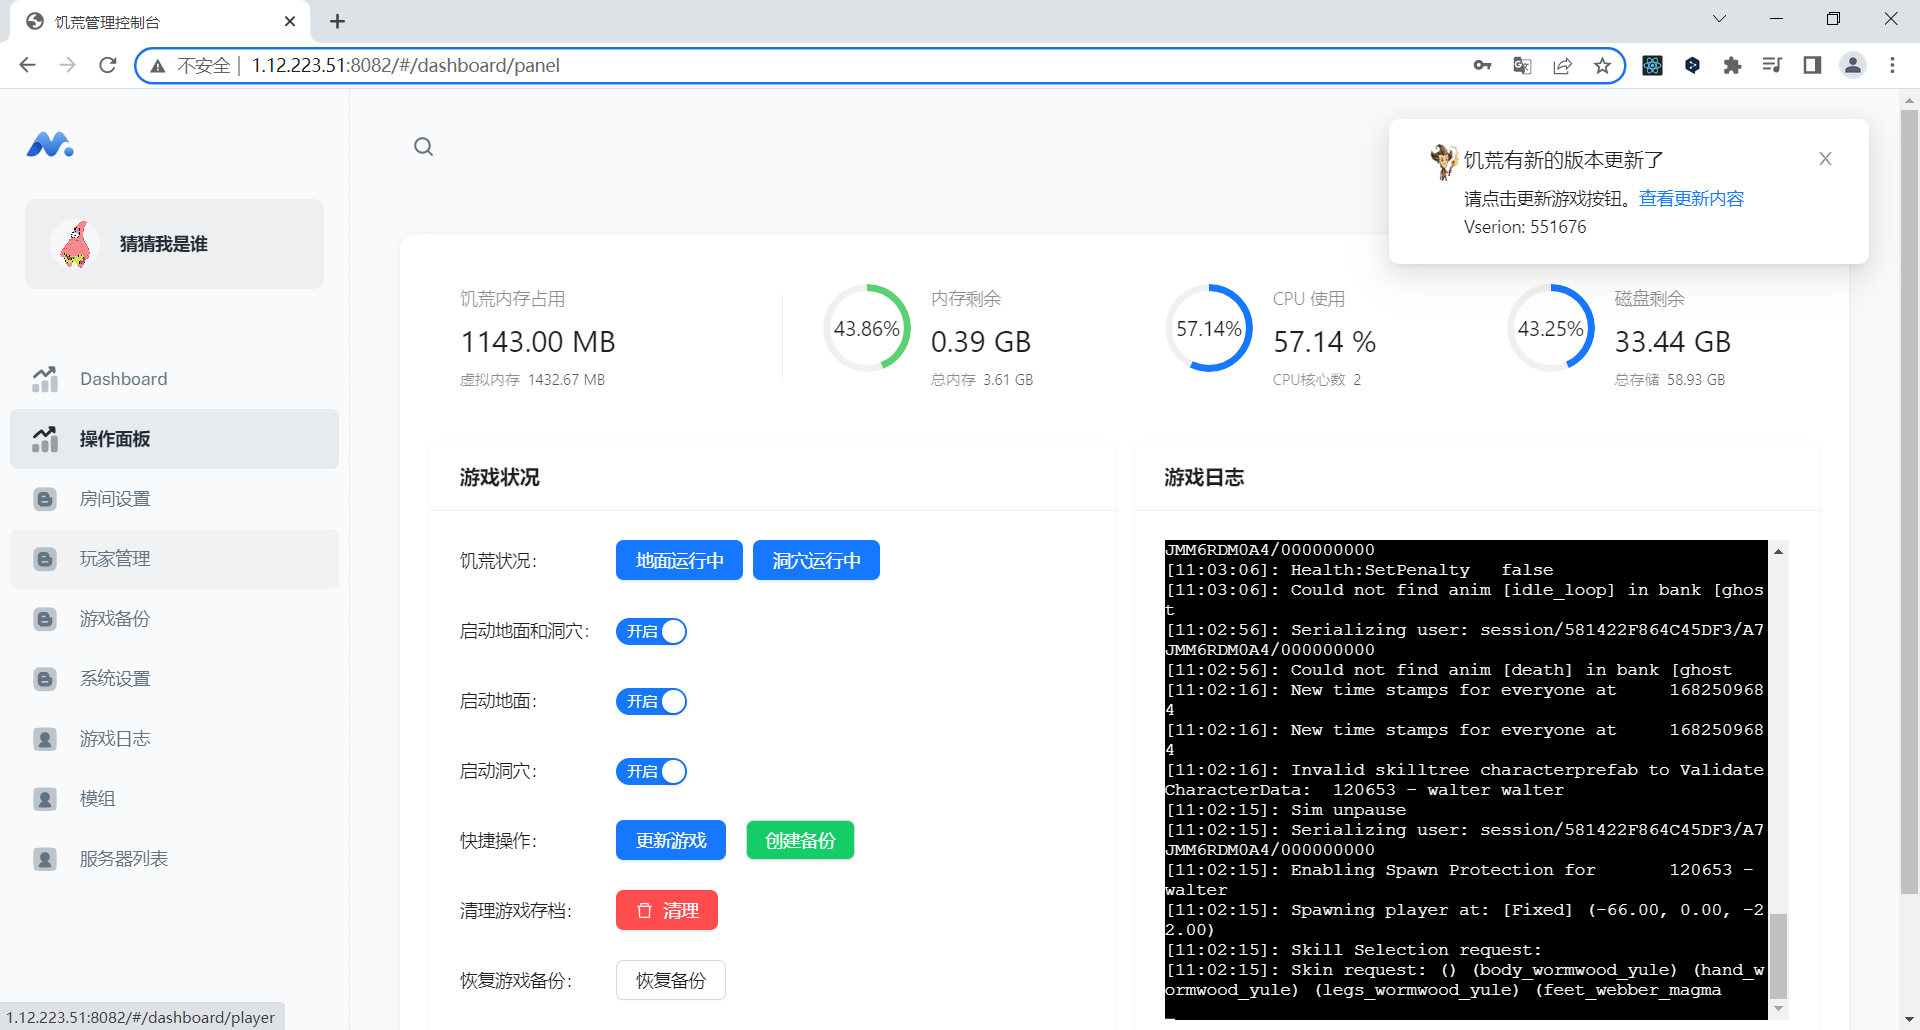The width and height of the screenshot is (1920, 1030).
Task: Open 服务器列表 sidebar item
Action: [174, 859]
